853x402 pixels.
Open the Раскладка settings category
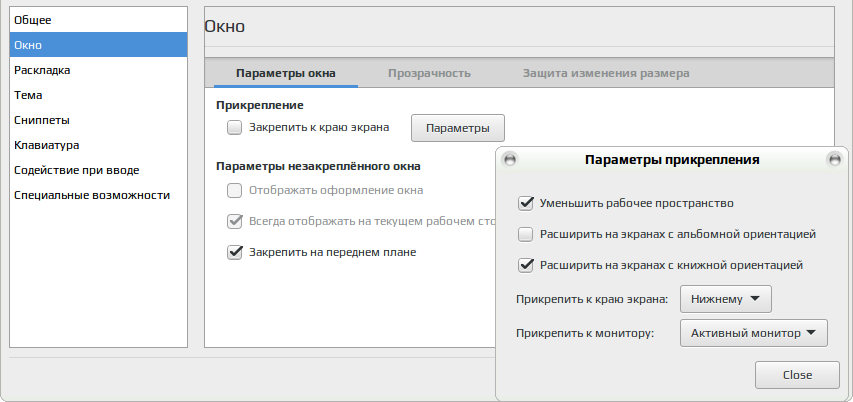click(x=98, y=70)
